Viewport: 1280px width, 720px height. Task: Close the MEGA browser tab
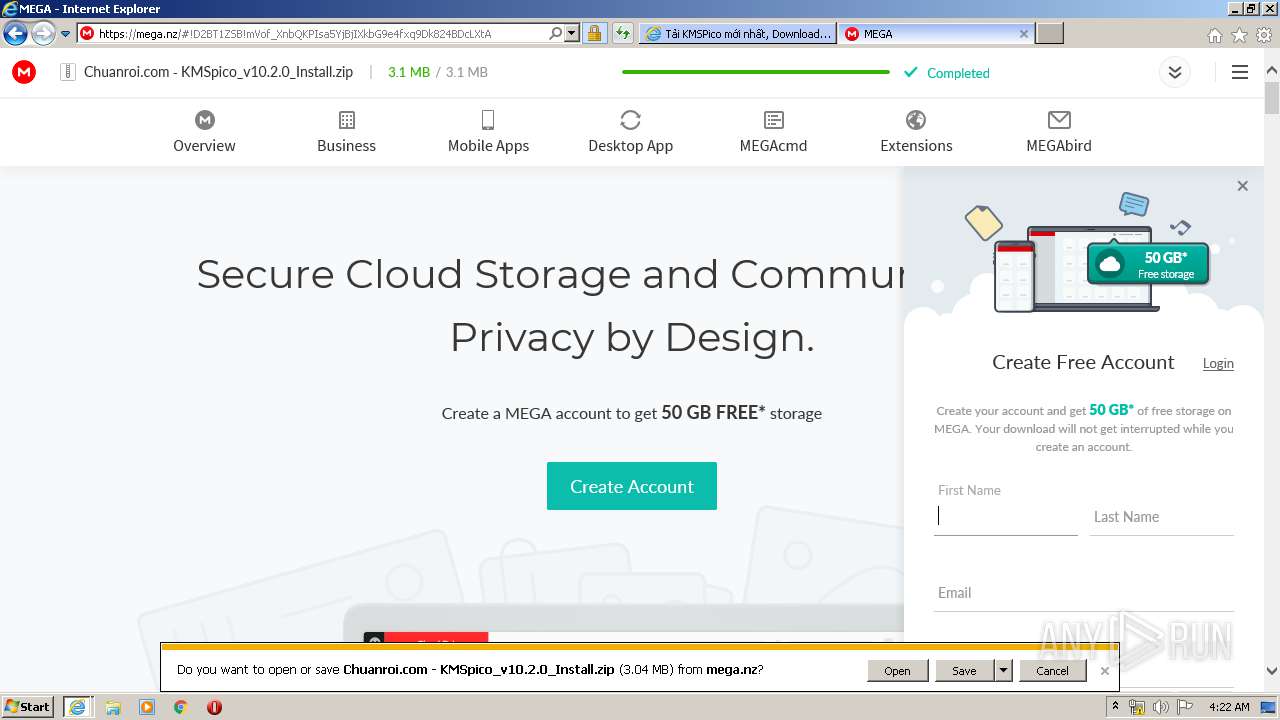coord(1023,33)
